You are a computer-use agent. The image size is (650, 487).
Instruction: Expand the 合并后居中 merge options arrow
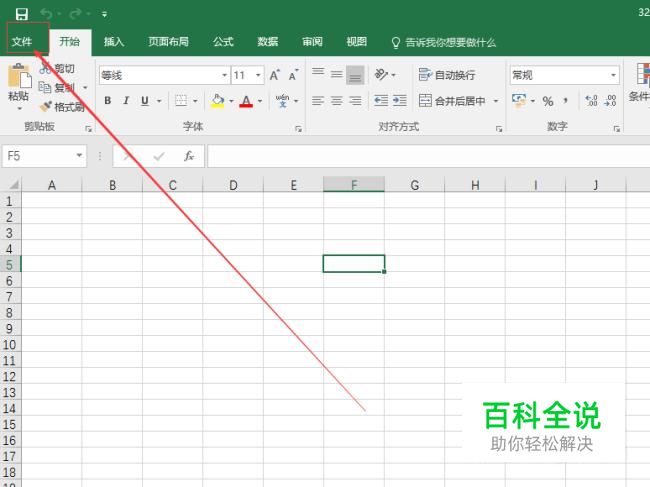(x=496, y=101)
